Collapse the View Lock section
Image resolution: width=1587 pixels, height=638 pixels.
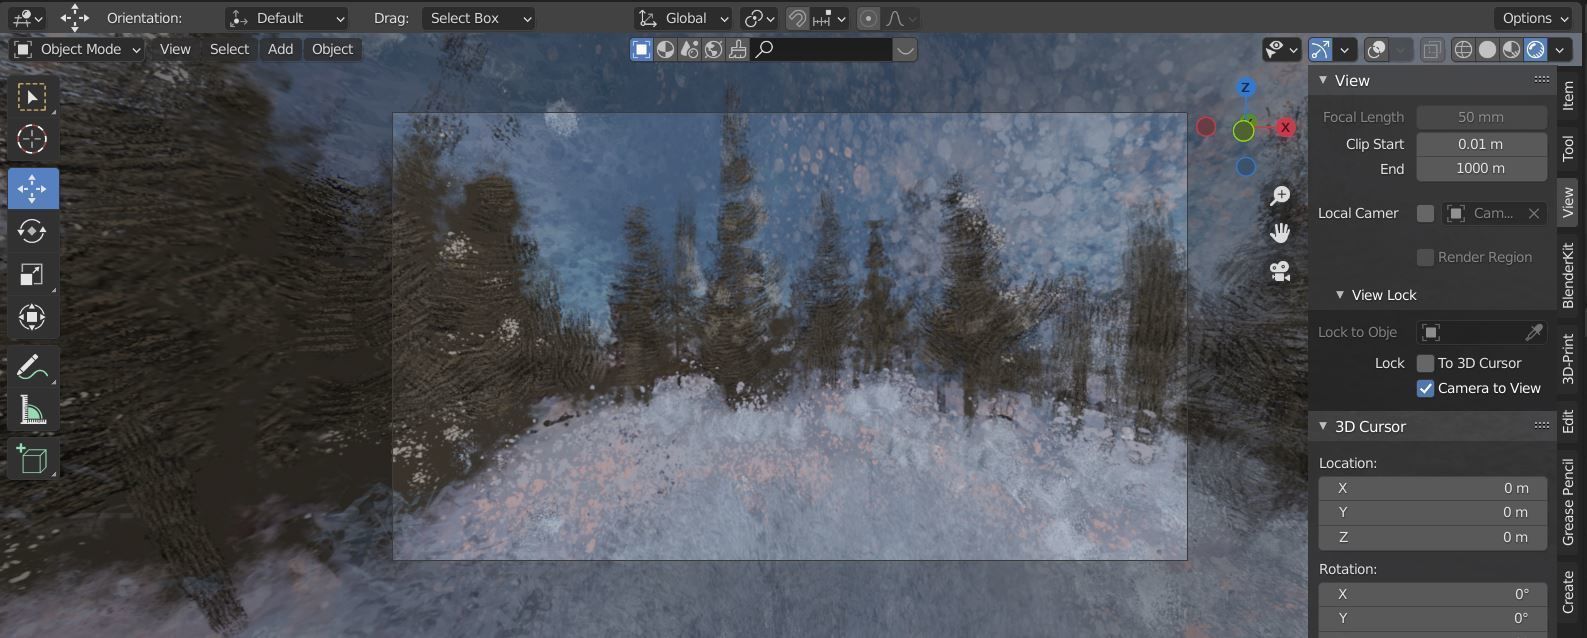pyautogui.click(x=1340, y=295)
